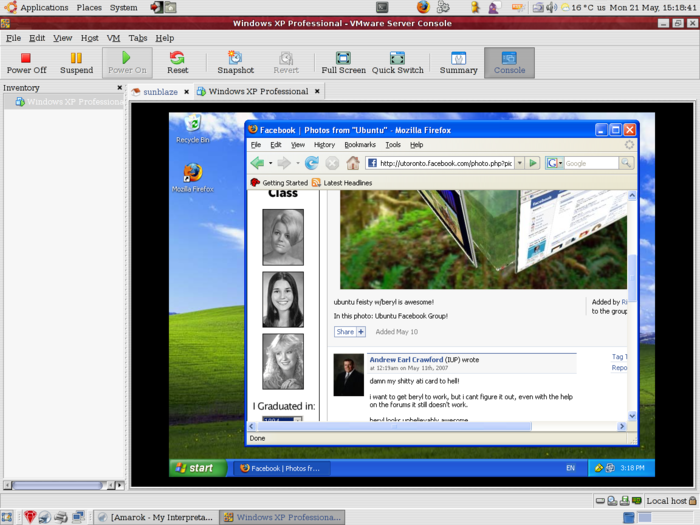Select Windows XP Professional in Inventory
The width and height of the screenshot is (700, 525).
65,102
